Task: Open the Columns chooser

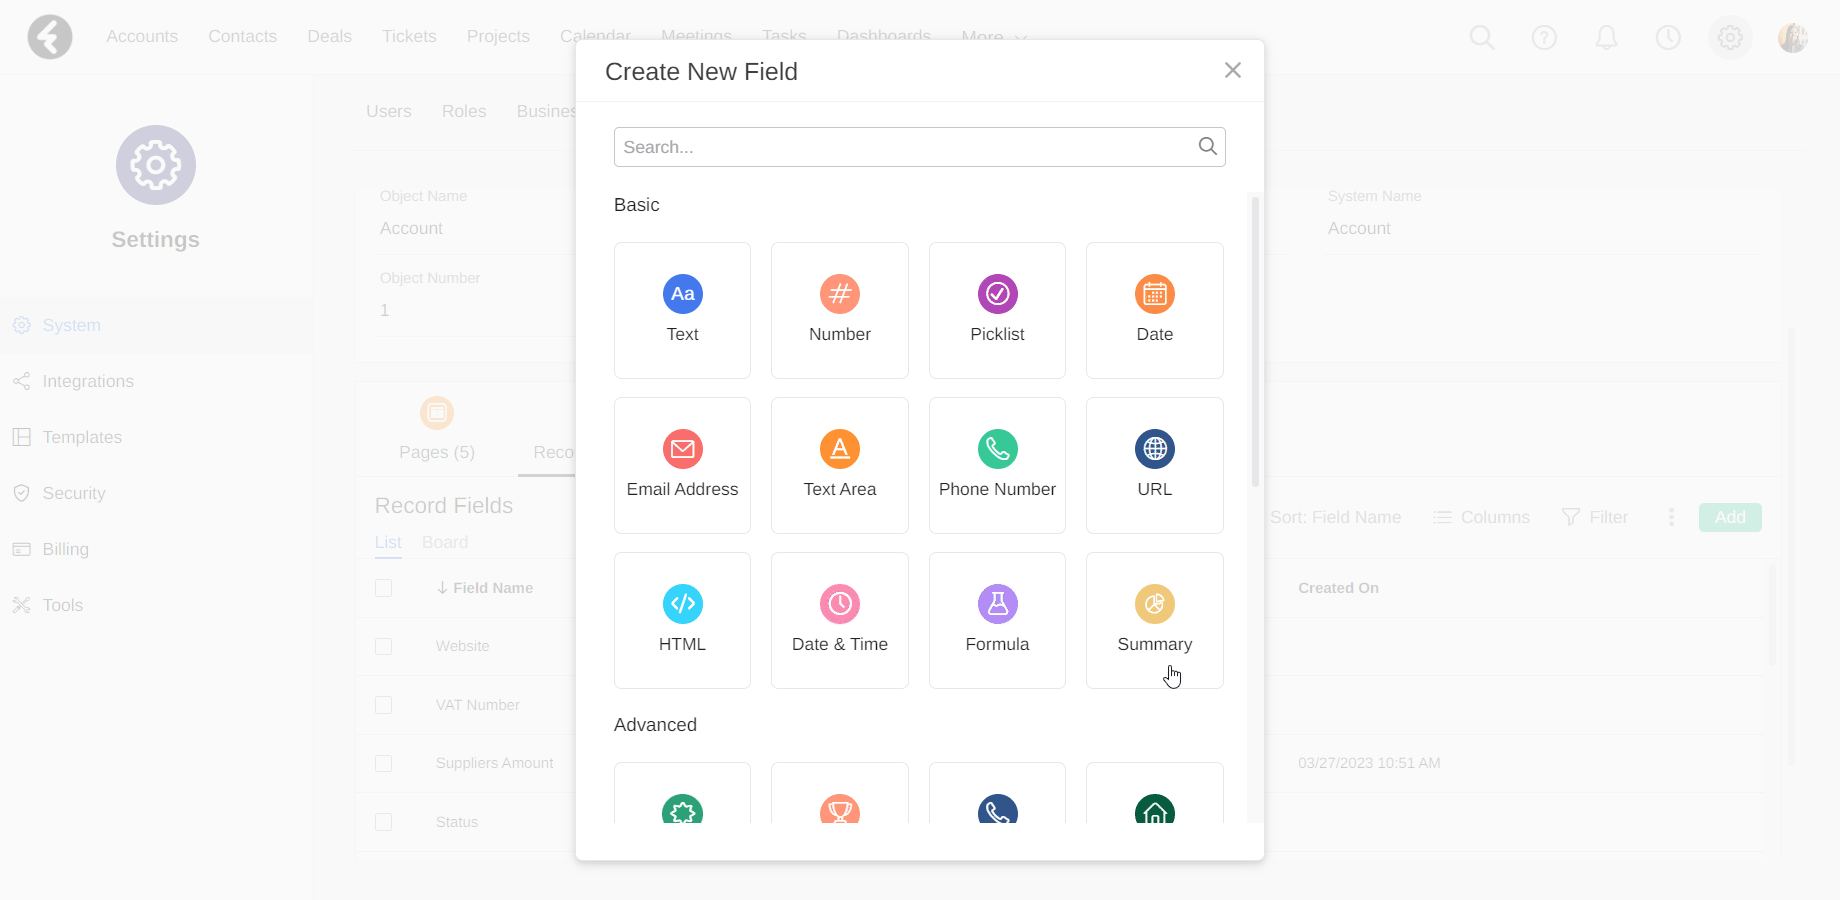Action: tap(1482, 517)
